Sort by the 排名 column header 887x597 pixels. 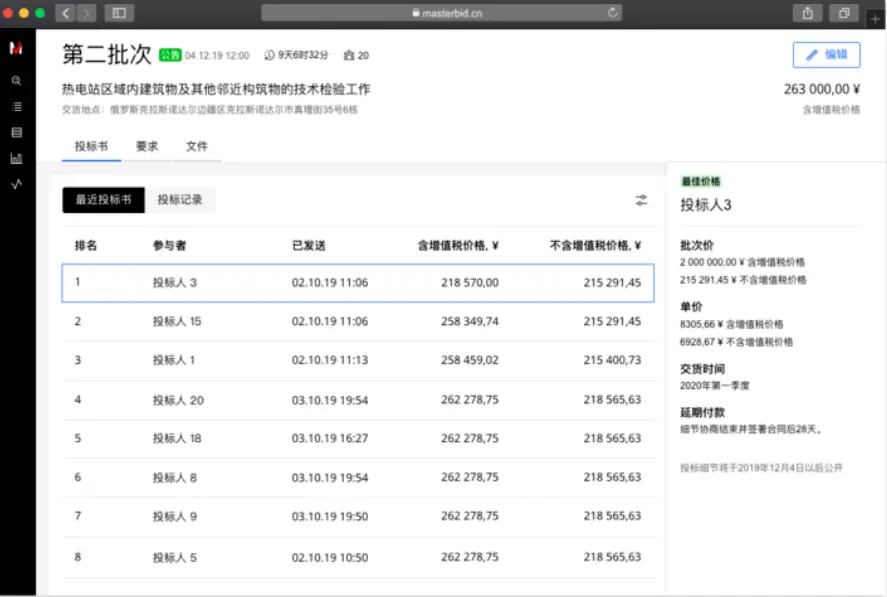pyautogui.click(x=86, y=246)
